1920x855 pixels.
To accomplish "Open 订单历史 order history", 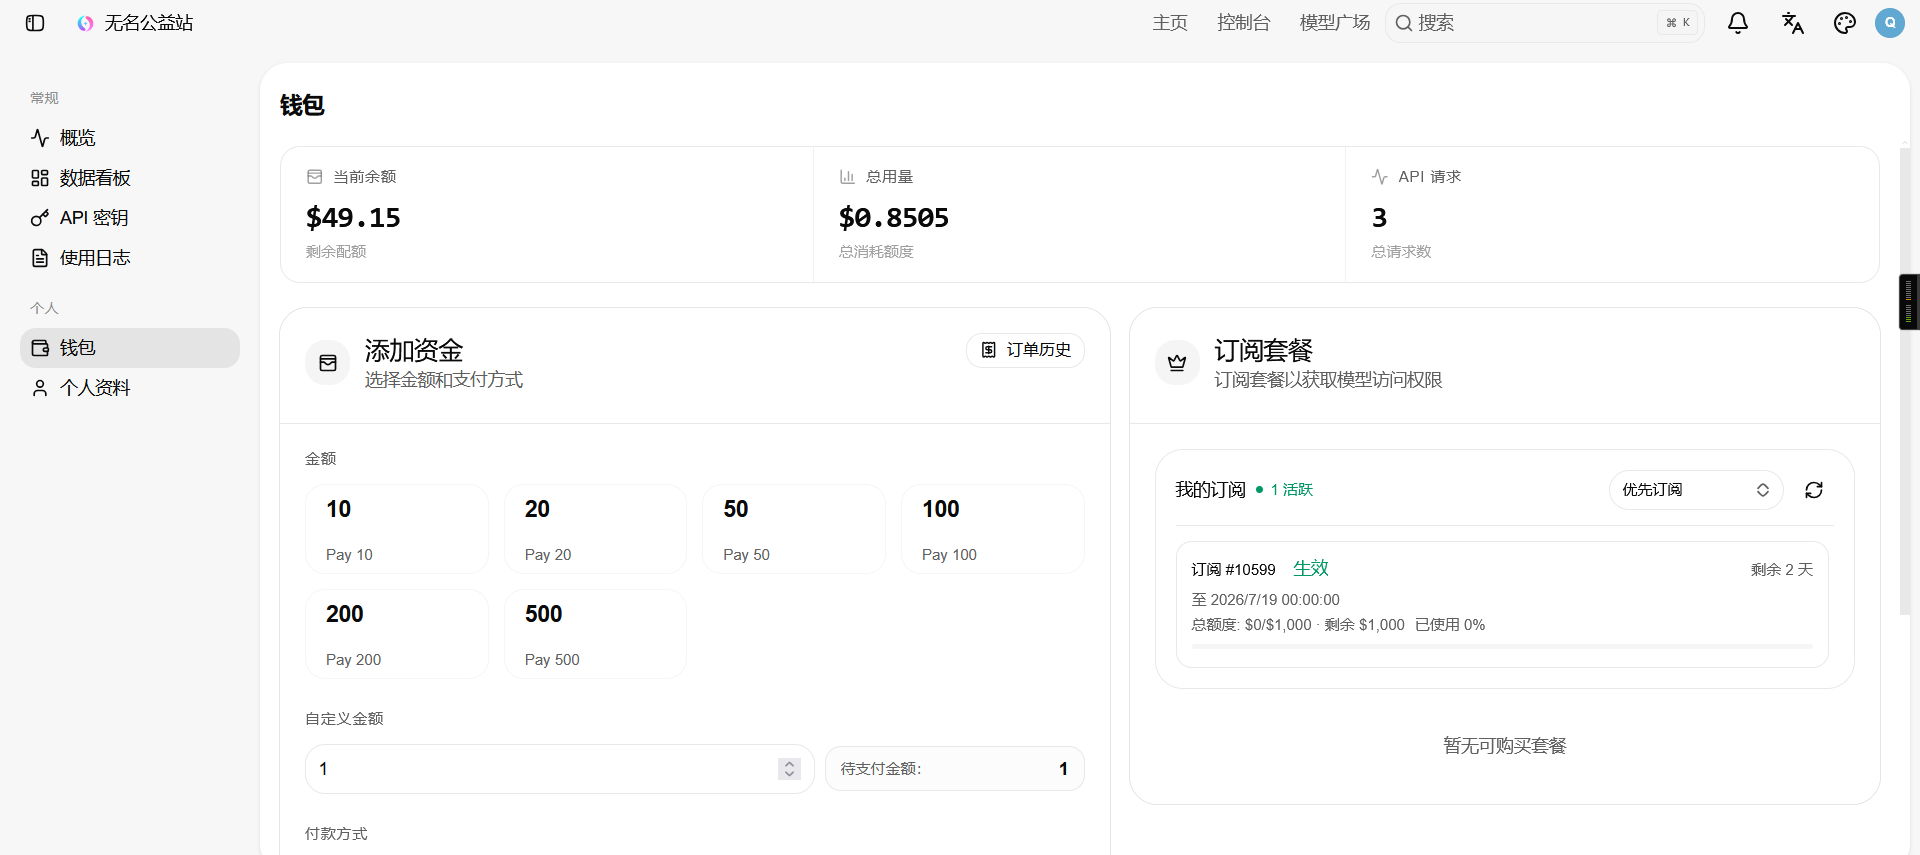I will tap(1025, 350).
